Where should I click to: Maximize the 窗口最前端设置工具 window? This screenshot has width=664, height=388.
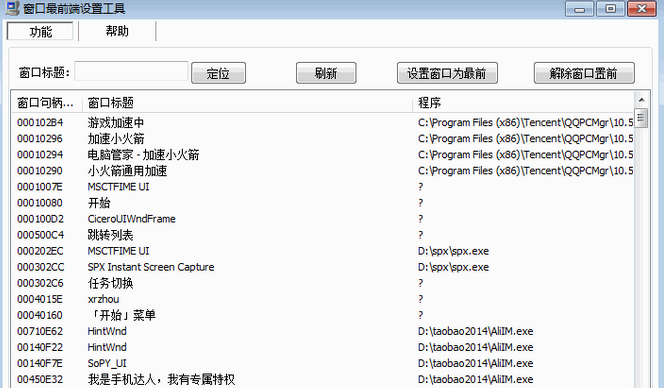610,9
